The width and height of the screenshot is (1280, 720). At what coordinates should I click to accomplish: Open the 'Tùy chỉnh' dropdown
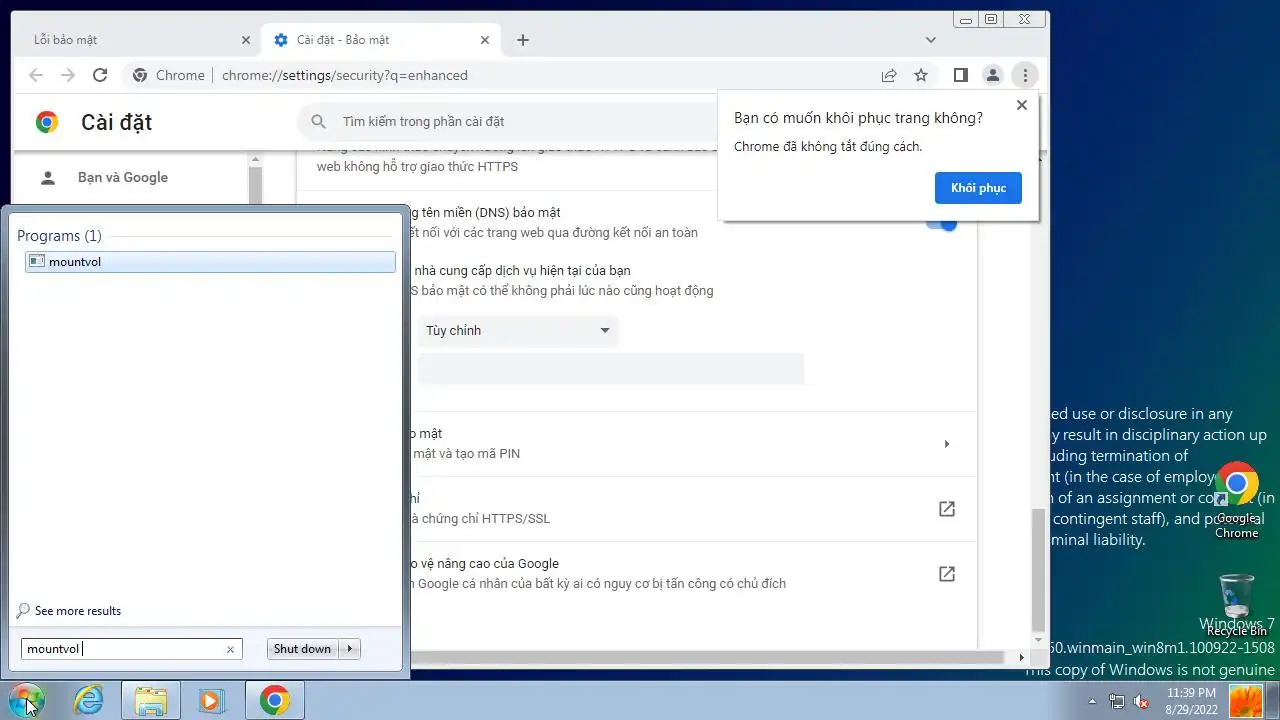pyautogui.click(x=517, y=331)
